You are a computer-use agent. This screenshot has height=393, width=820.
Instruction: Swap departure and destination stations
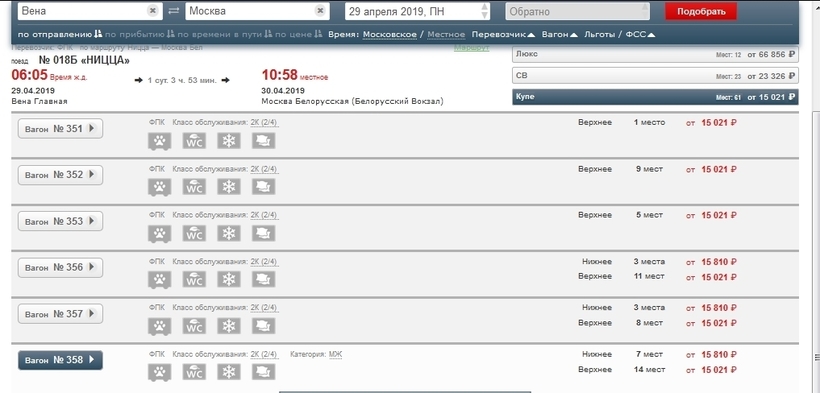[173, 11]
